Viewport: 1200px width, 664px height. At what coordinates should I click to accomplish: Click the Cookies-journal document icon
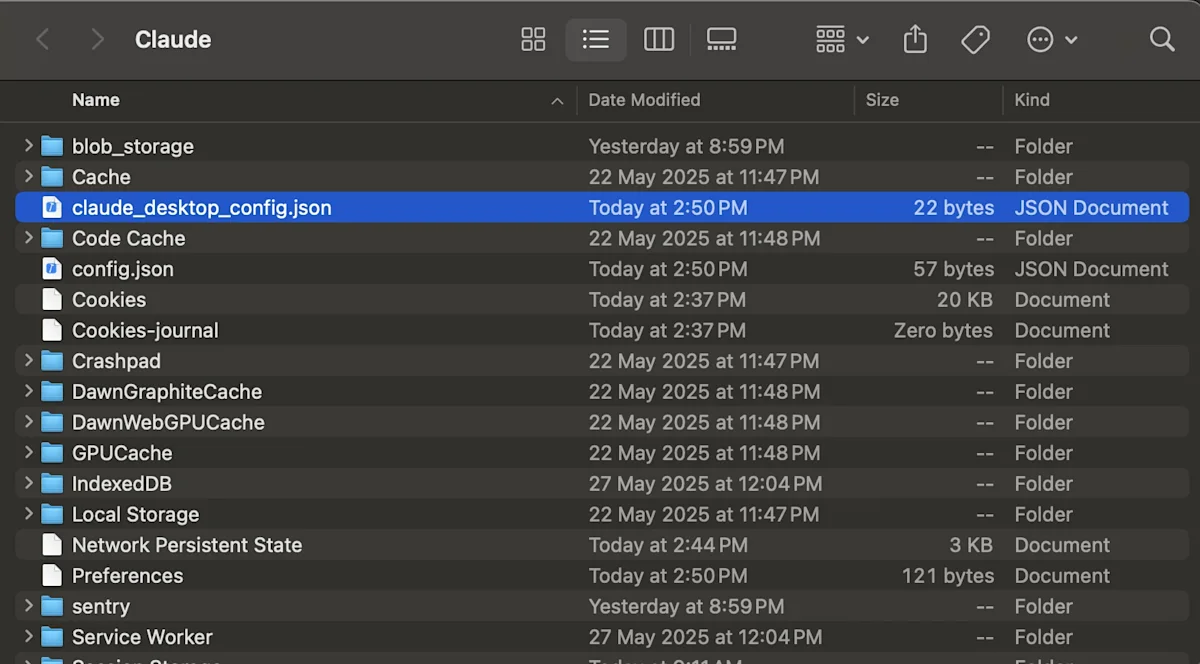click(52, 330)
